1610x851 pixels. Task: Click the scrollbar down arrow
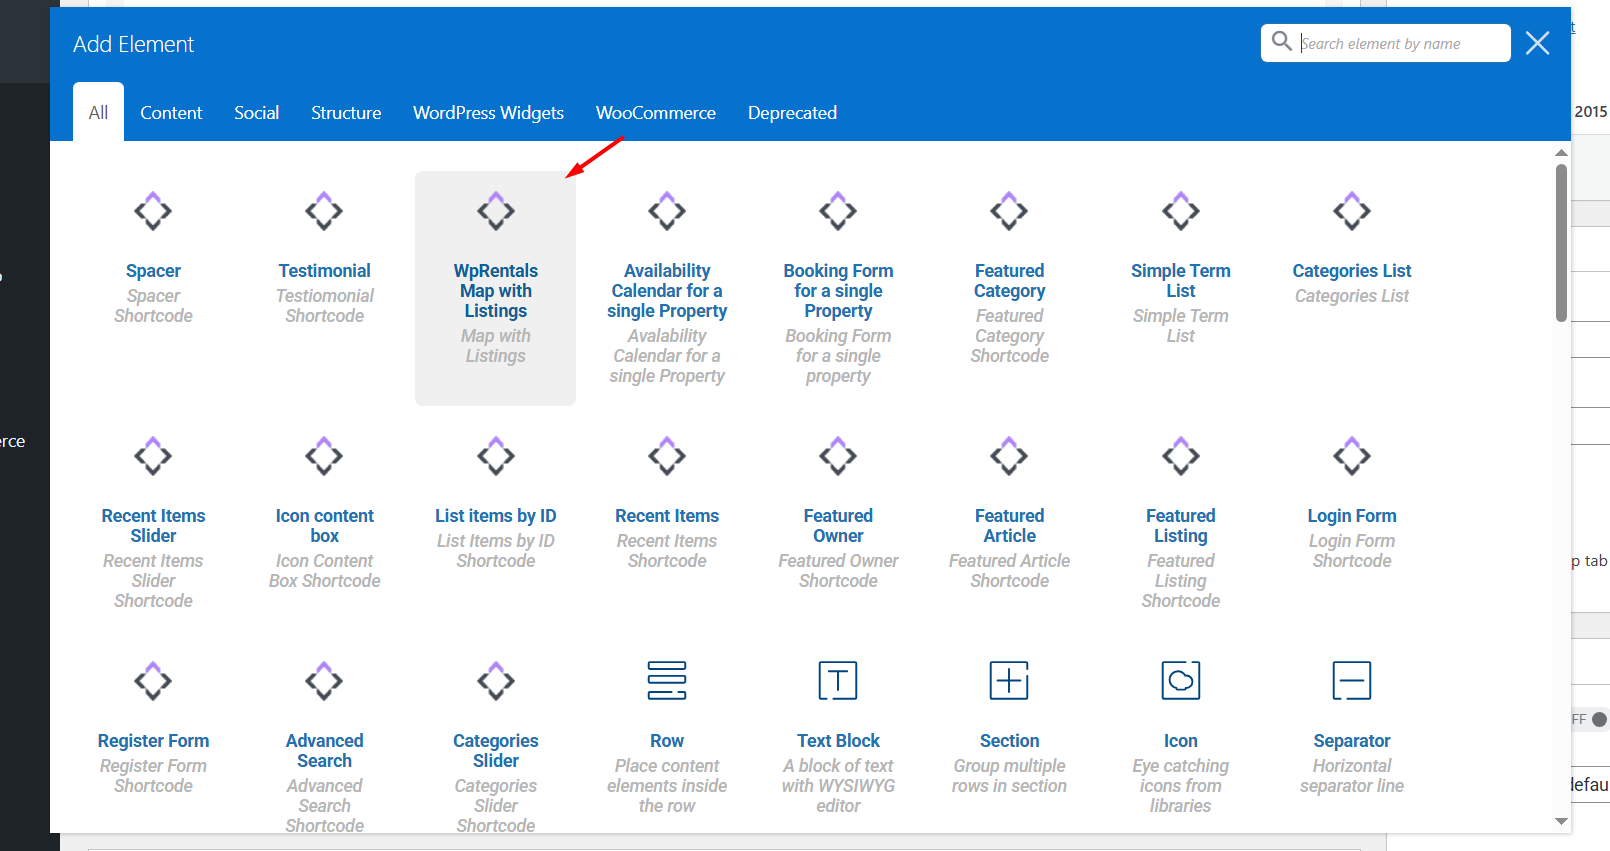(x=1561, y=821)
